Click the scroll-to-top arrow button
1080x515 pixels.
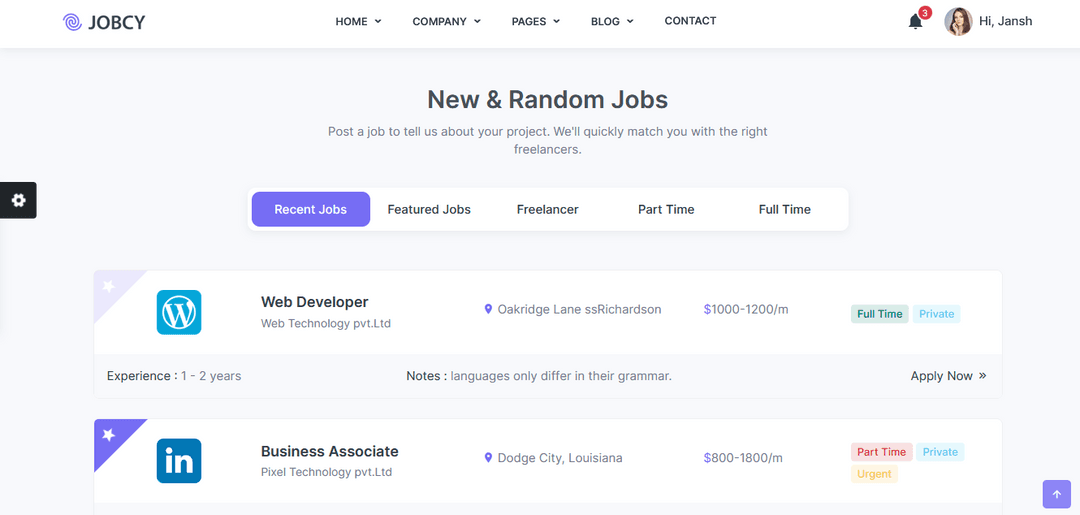(x=1056, y=494)
